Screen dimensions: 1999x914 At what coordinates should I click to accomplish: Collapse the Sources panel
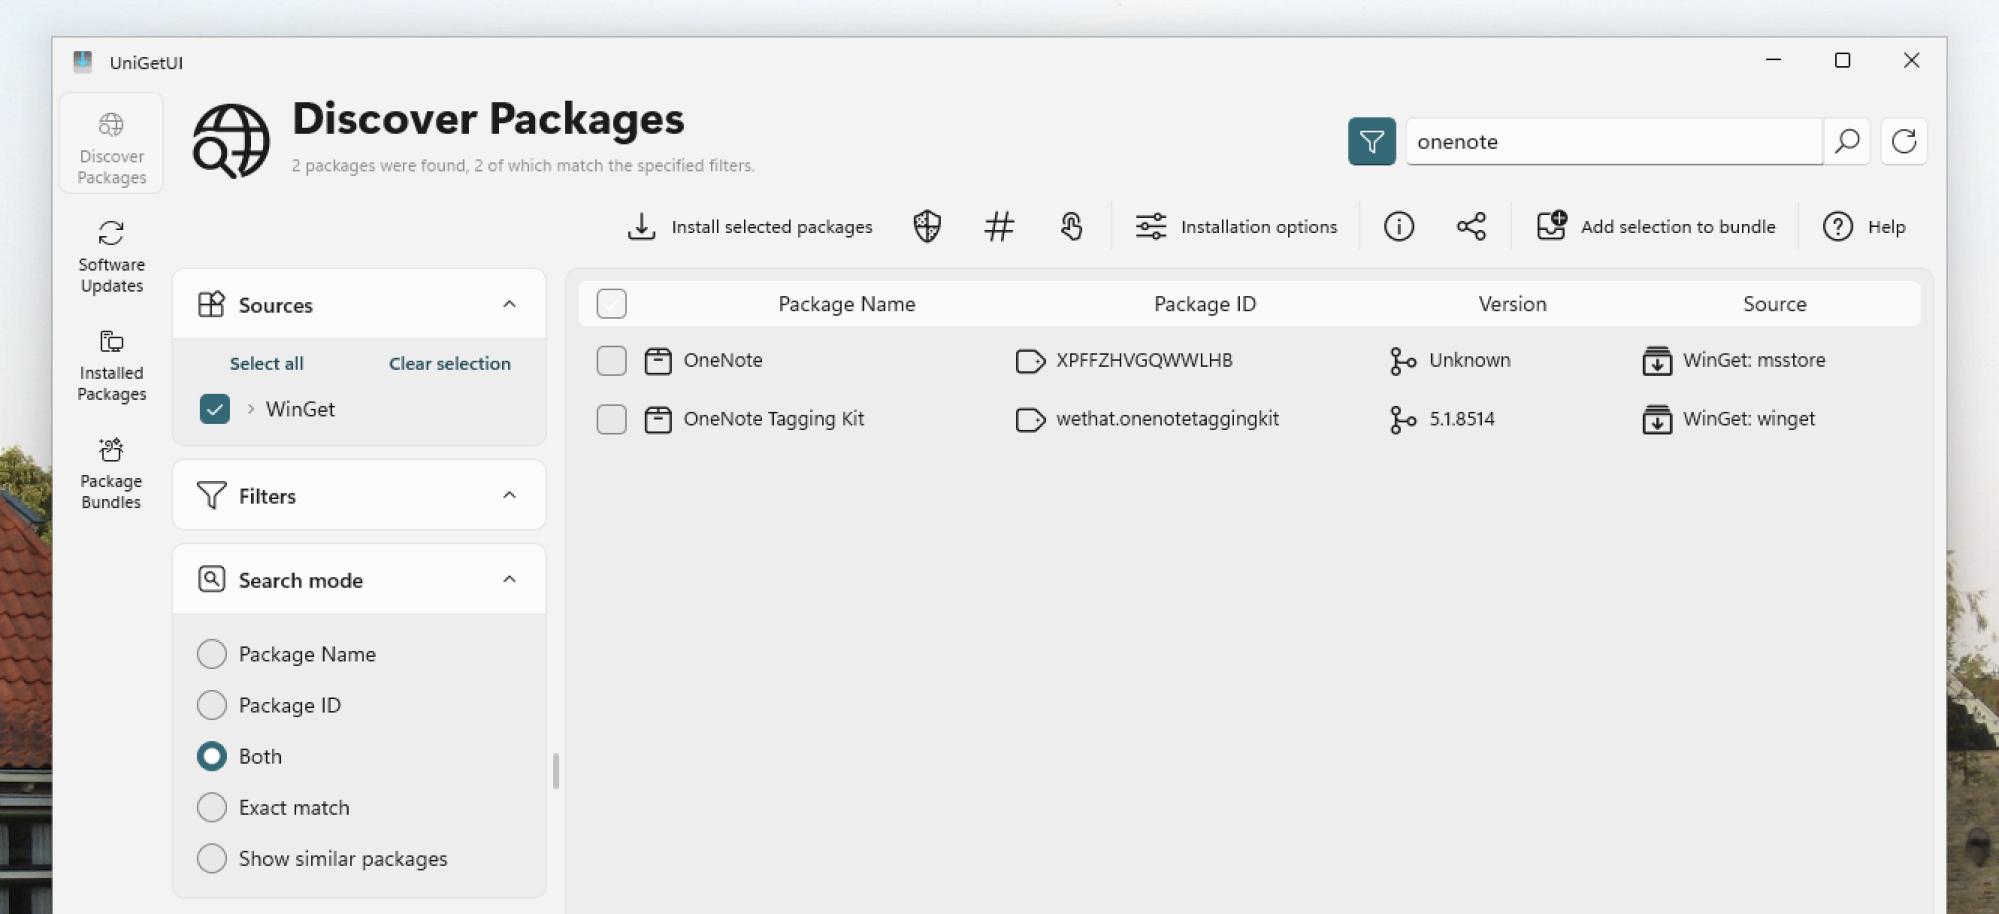pyautogui.click(x=510, y=304)
